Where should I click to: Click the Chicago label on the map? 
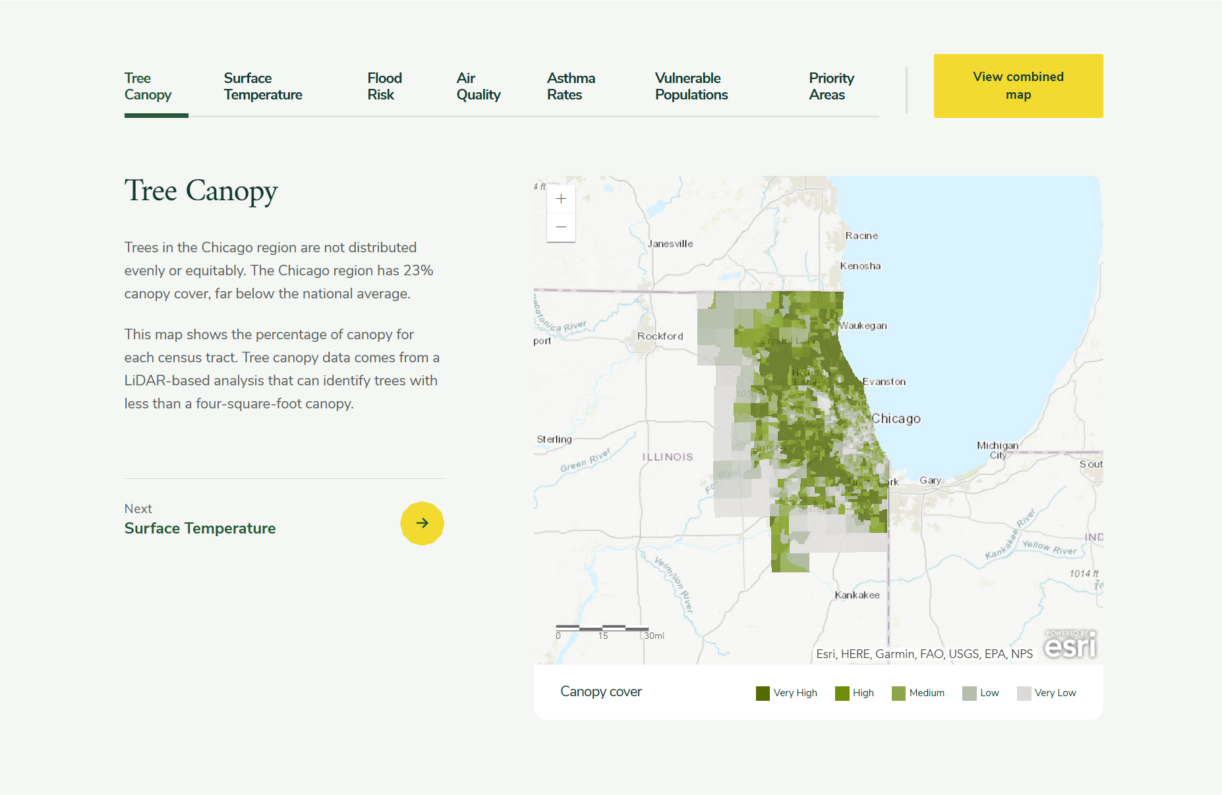point(896,419)
